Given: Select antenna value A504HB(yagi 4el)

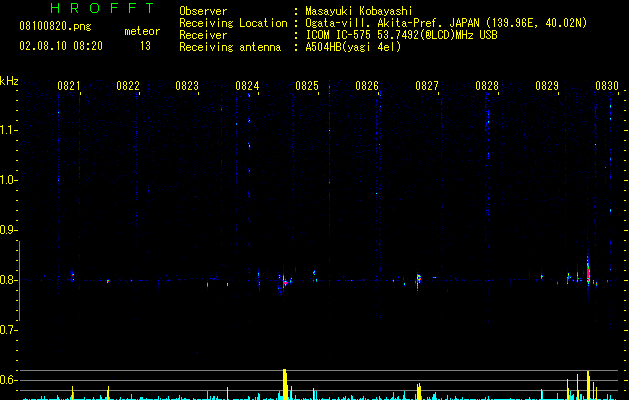Looking at the screenshot, I should click(x=353, y=47).
